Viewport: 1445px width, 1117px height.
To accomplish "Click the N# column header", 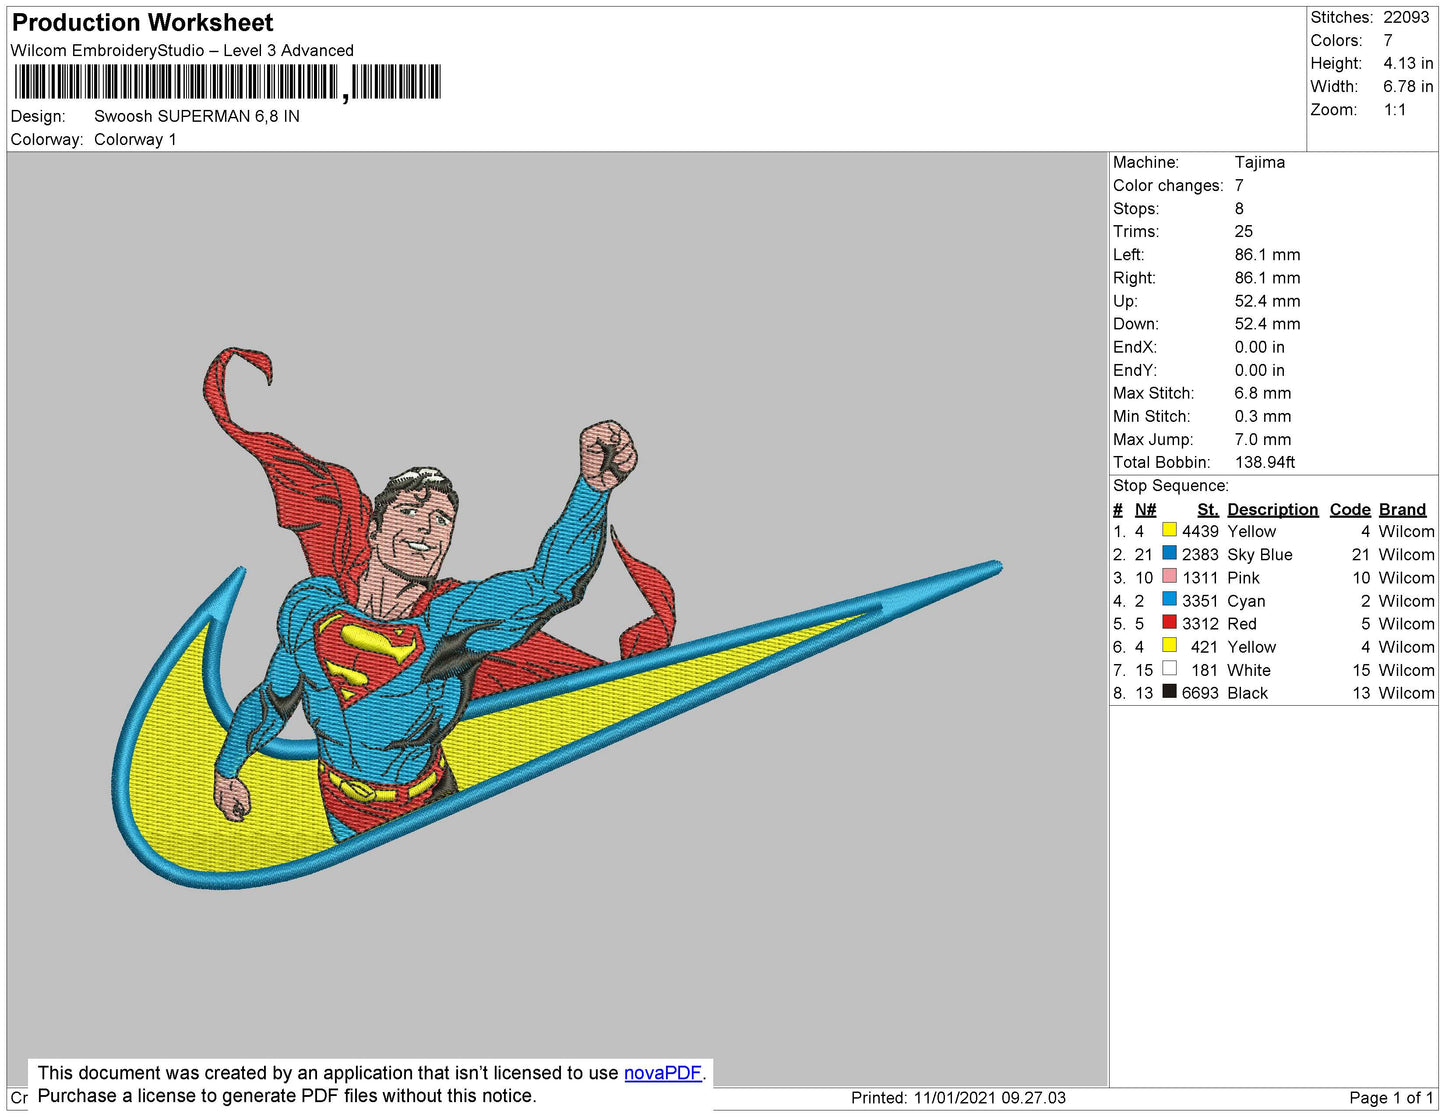I will click(x=1145, y=509).
